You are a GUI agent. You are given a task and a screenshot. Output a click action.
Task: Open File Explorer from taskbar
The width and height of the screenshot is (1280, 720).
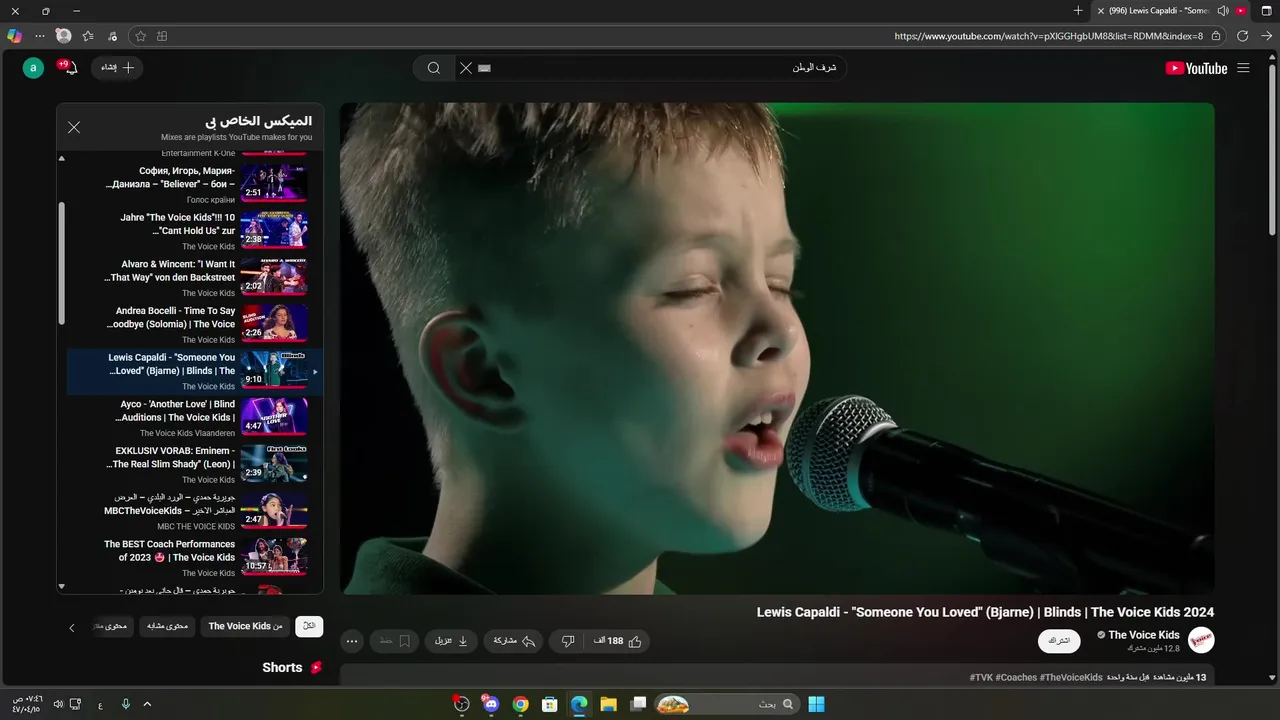[608, 704]
